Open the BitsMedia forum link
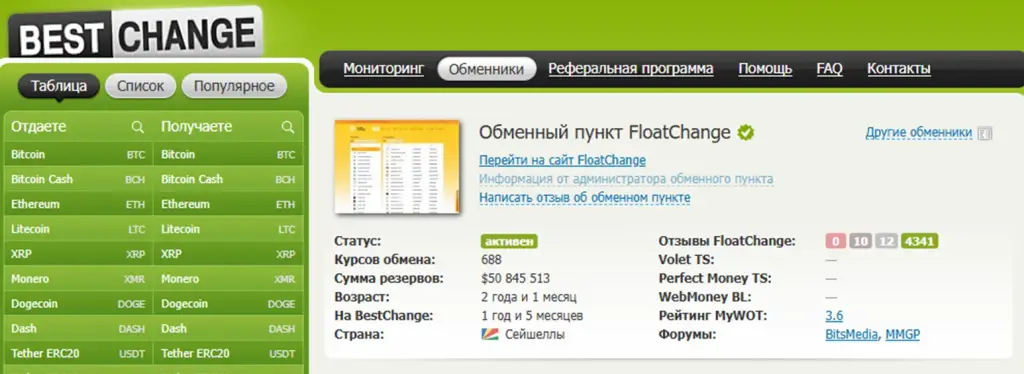Image resolution: width=1024 pixels, height=374 pixels. (852, 335)
